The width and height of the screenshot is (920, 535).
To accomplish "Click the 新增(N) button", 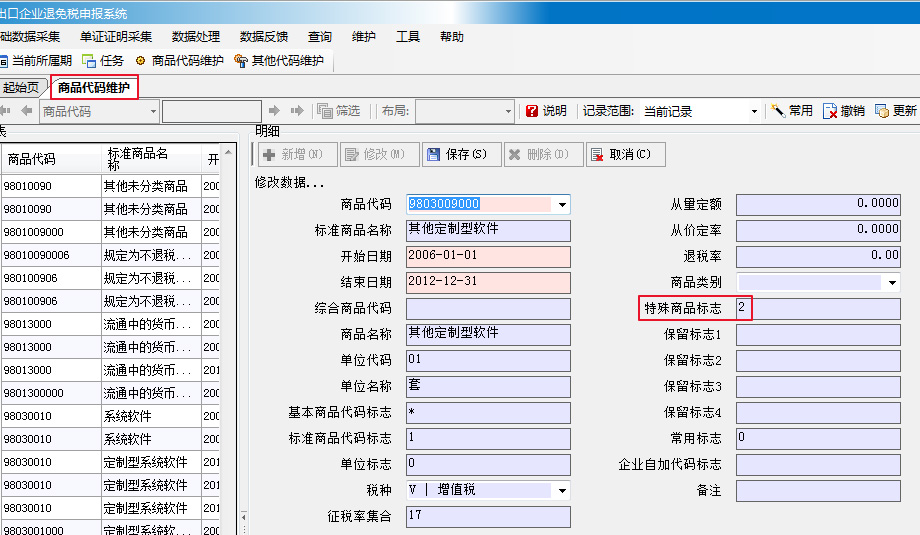I will click(x=297, y=154).
